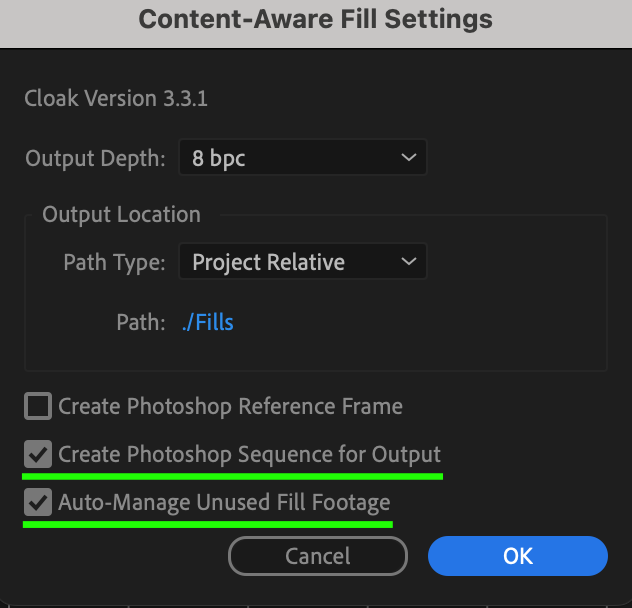This screenshot has width=632, height=608.
Task: Click the Output Depth label
Action: click(95, 158)
